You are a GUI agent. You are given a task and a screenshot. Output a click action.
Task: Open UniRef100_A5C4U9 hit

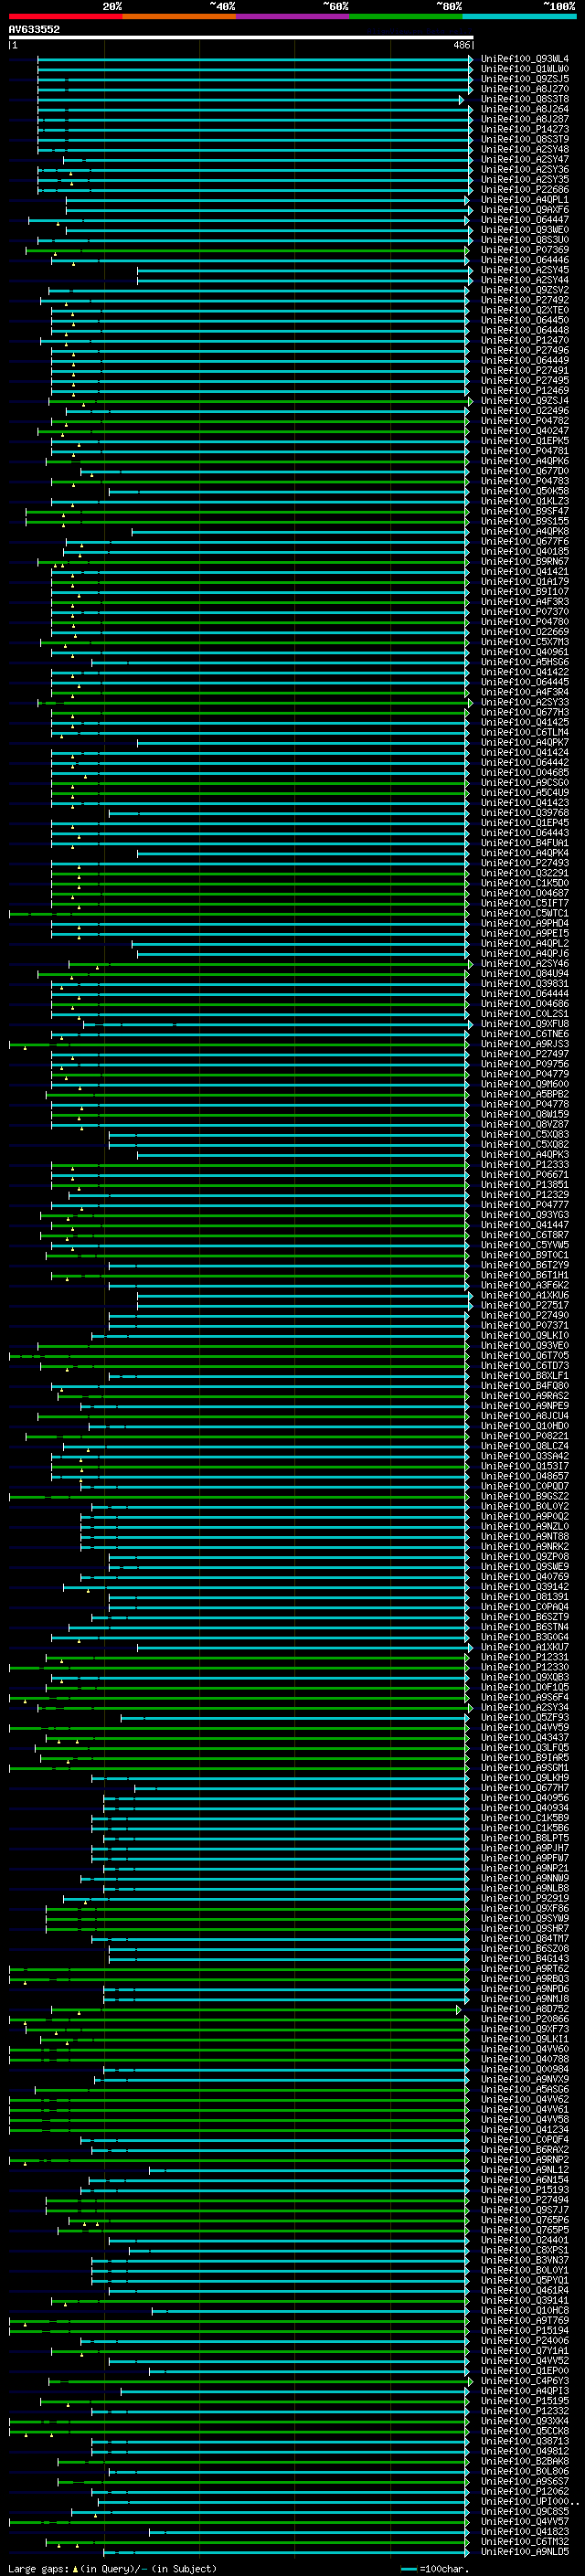click(524, 793)
